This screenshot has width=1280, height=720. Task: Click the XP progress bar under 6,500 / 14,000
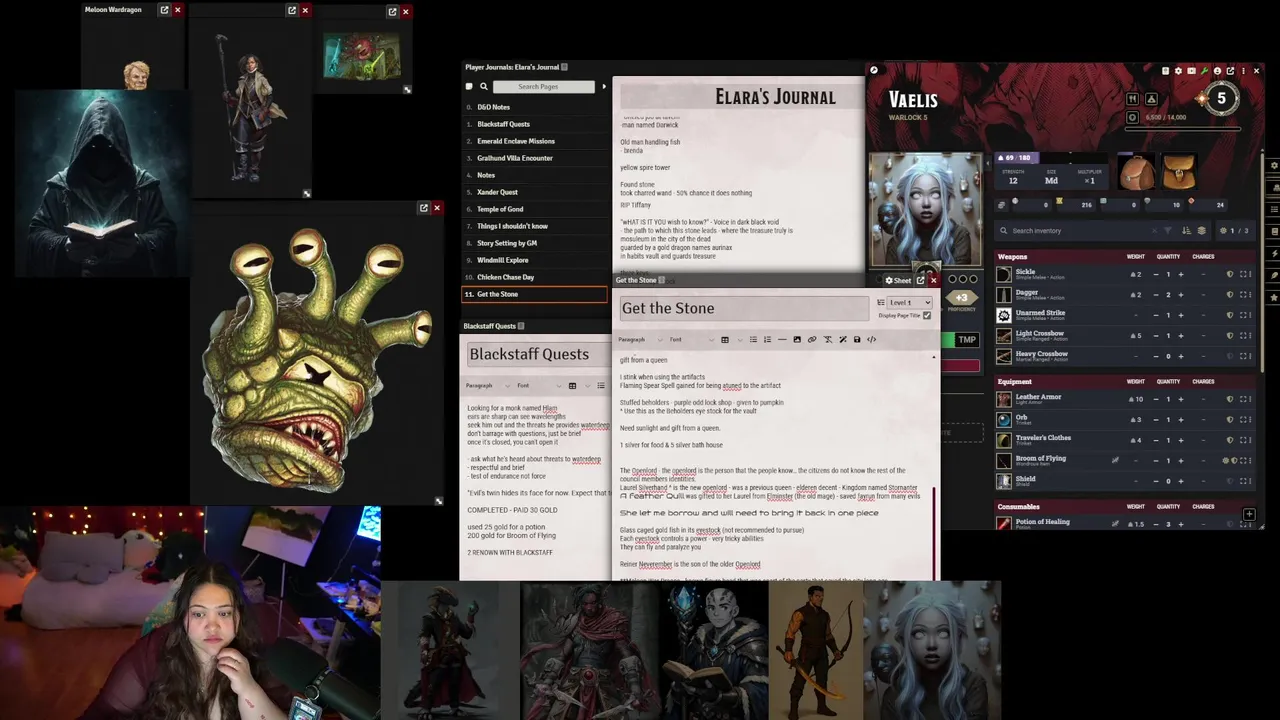[x=1183, y=129]
